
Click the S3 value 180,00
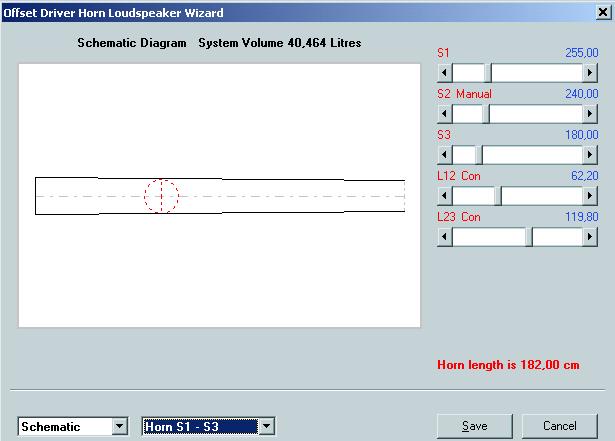pyautogui.click(x=582, y=135)
